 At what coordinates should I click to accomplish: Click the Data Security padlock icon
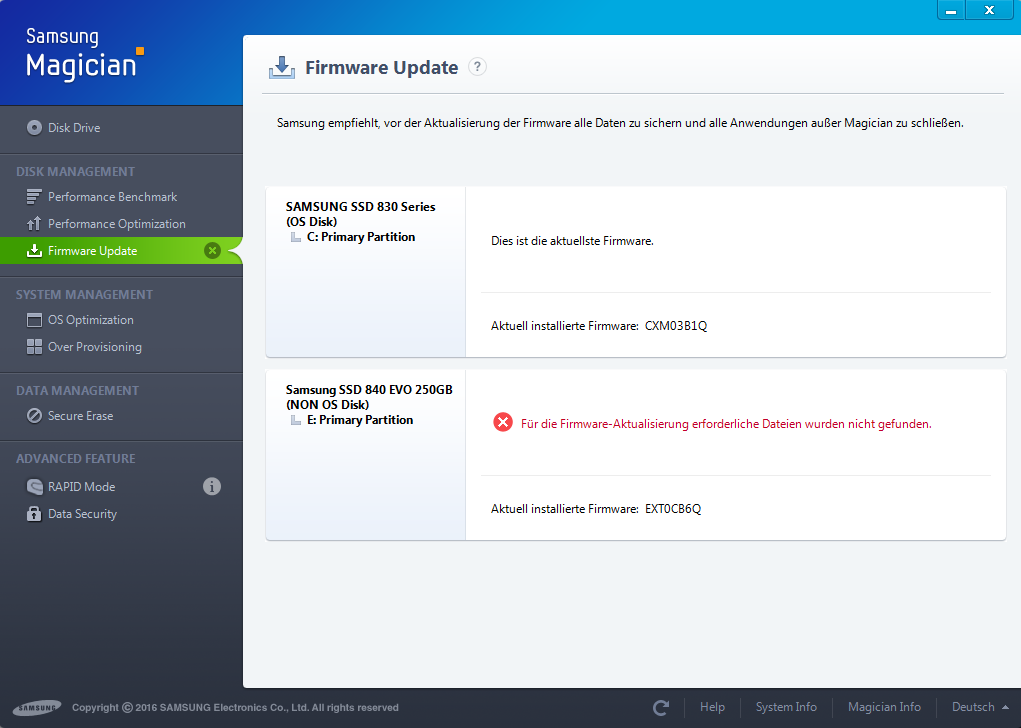coord(34,514)
